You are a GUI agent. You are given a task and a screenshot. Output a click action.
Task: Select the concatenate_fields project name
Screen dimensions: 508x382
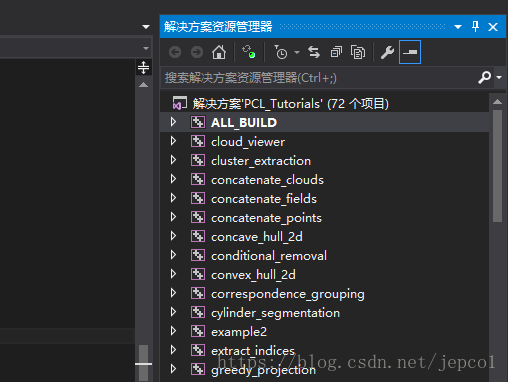click(x=264, y=199)
